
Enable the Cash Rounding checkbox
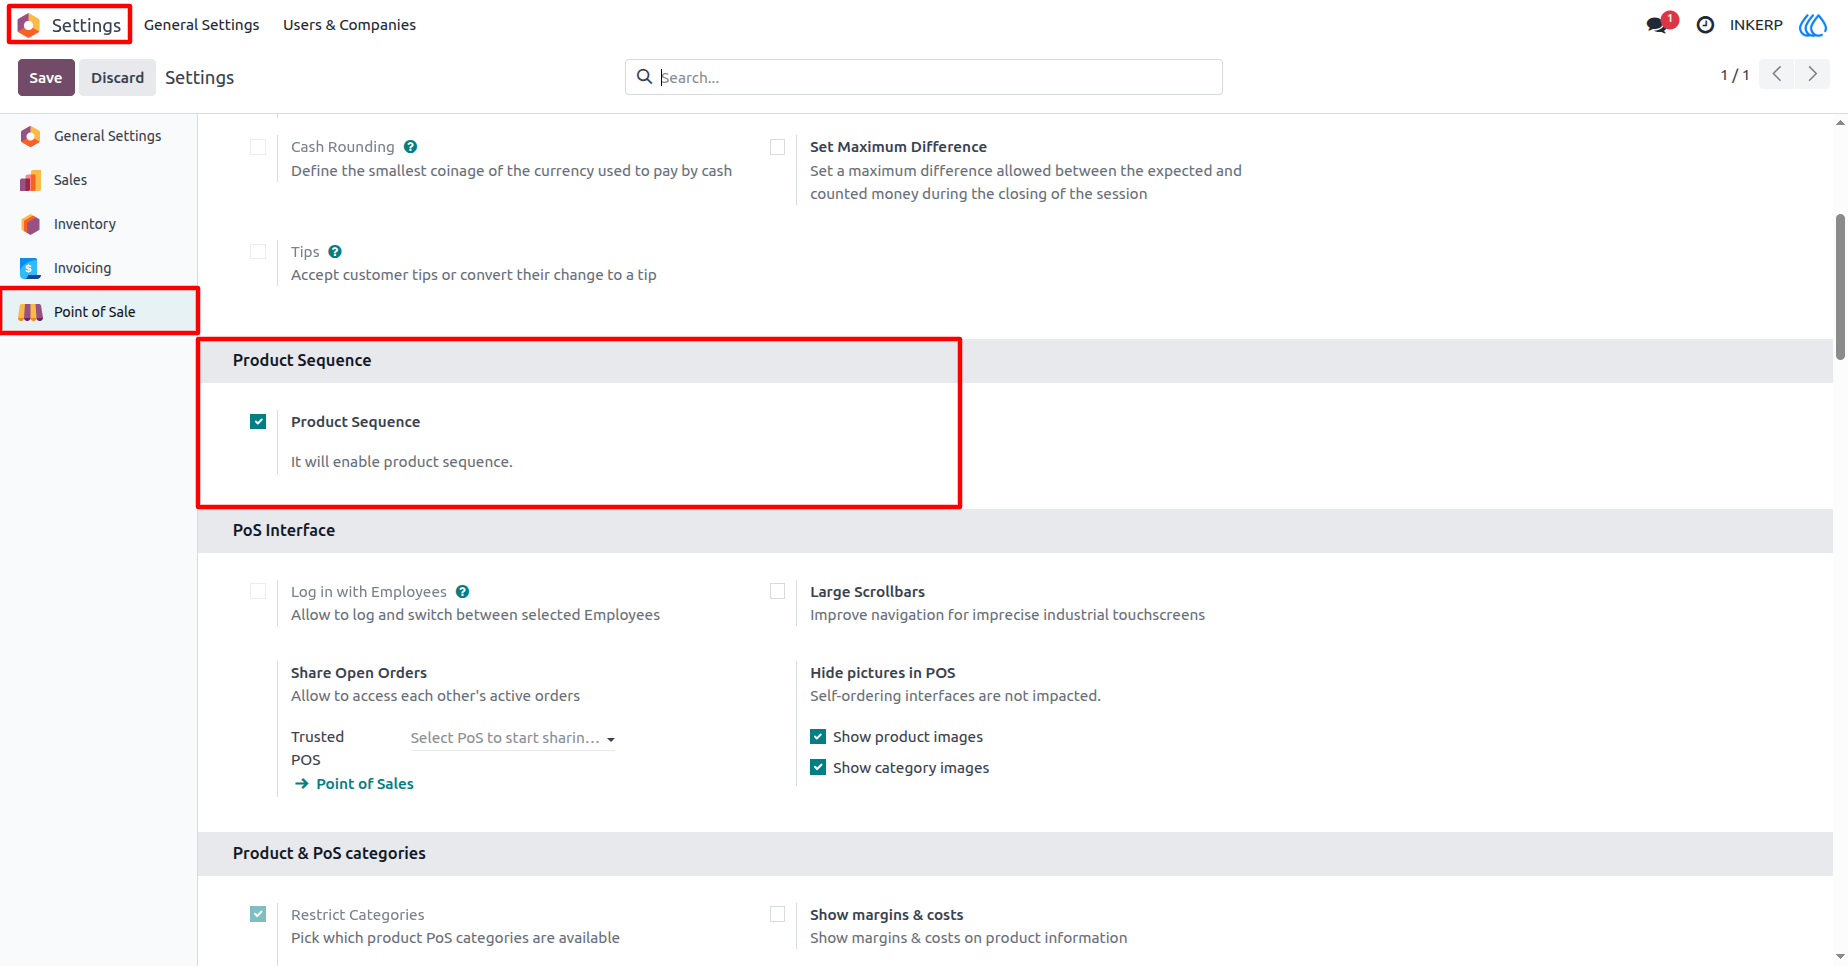(x=258, y=147)
